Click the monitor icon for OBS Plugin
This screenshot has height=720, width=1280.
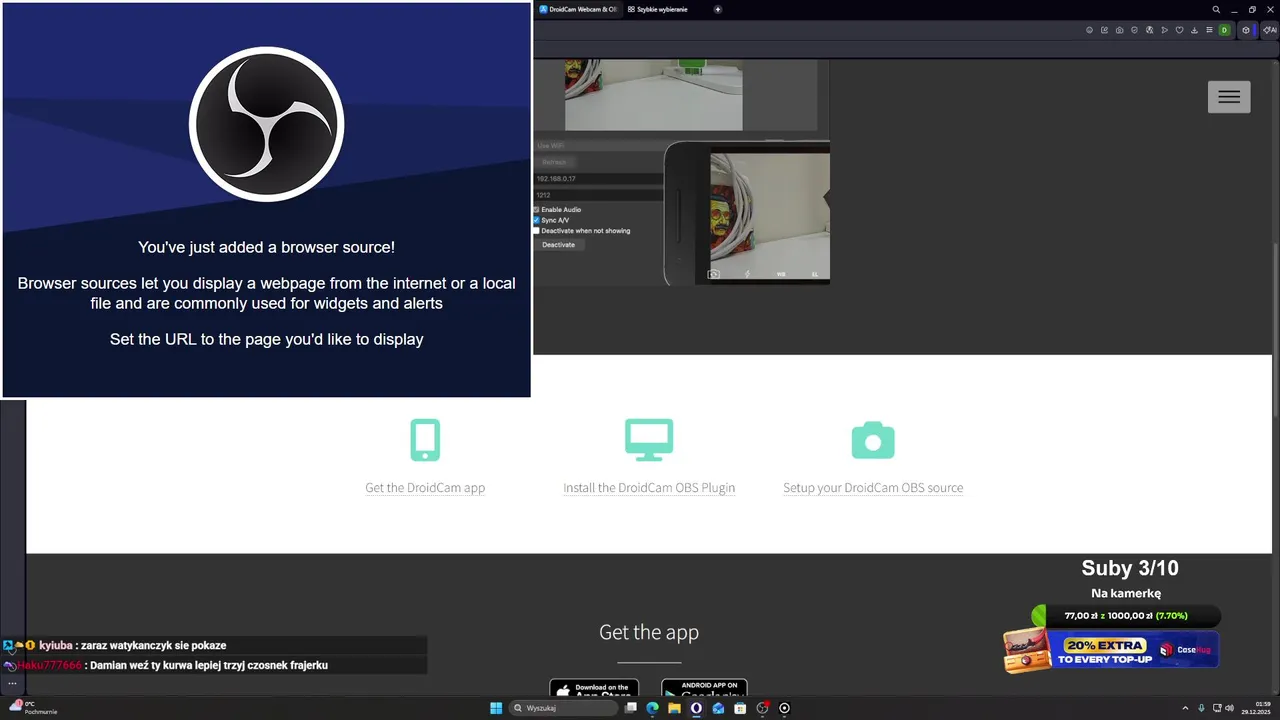click(x=649, y=440)
